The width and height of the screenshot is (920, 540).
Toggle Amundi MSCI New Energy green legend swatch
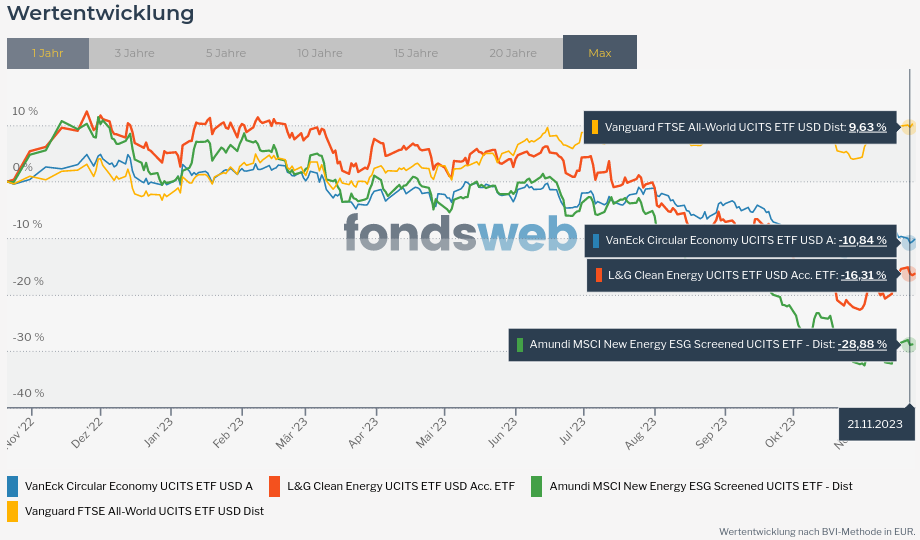tap(537, 486)
